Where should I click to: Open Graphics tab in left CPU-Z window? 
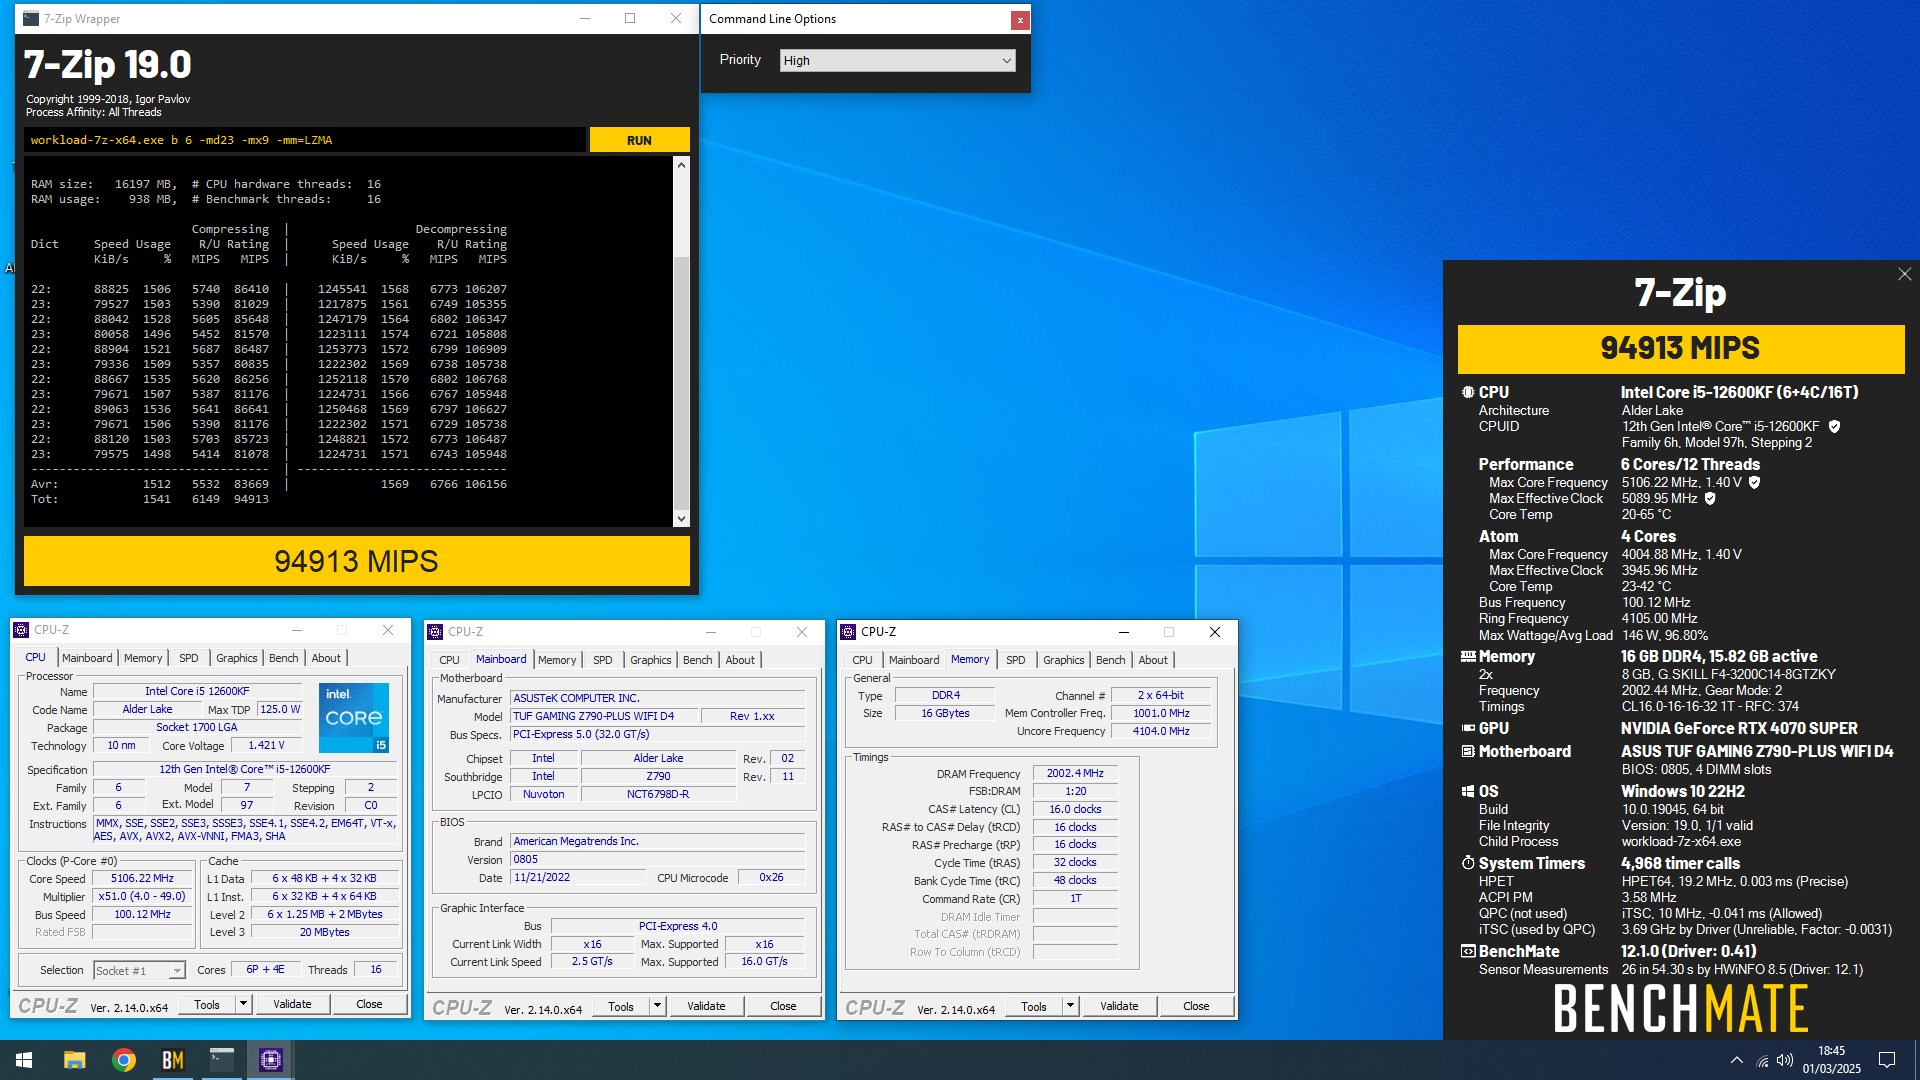tap(237, 658)
